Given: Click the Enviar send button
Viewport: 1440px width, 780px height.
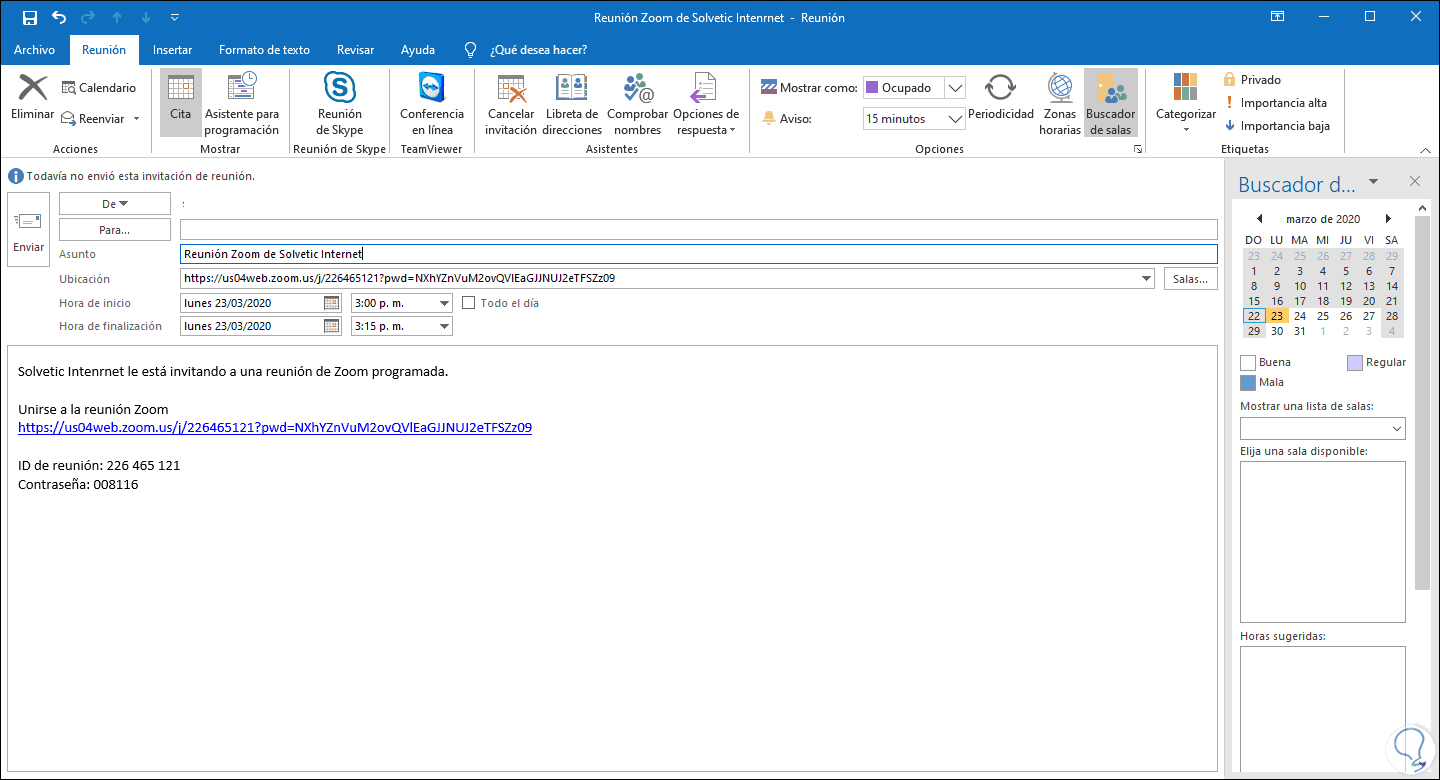Looking at the screenshot, I should point(28,230).
